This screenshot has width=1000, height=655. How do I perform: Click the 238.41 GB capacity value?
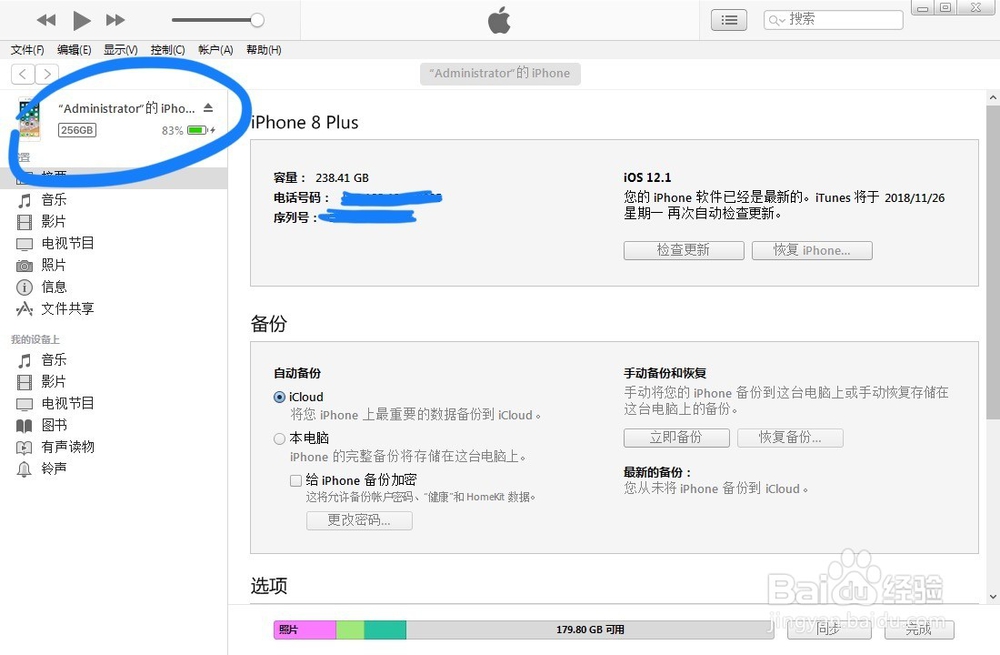coord(342,178)
